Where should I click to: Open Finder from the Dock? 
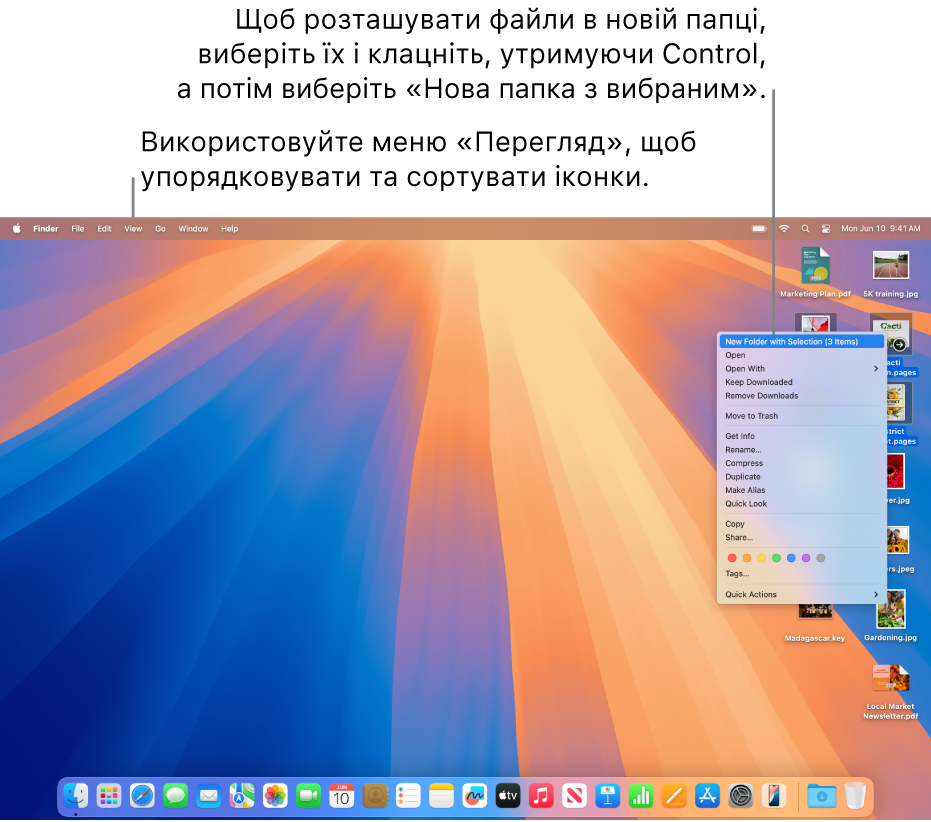(x=76, y=796)
